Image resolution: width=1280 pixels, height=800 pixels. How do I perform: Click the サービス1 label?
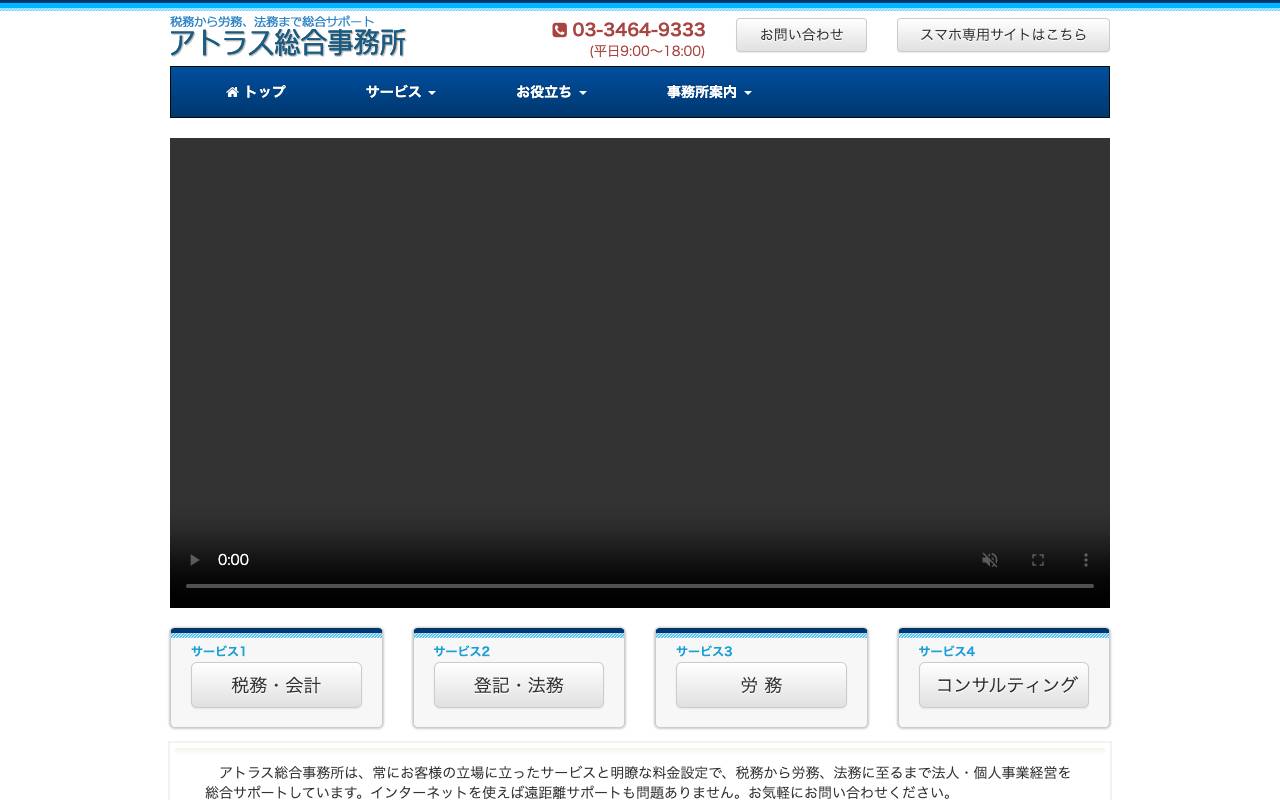(218, 651)
